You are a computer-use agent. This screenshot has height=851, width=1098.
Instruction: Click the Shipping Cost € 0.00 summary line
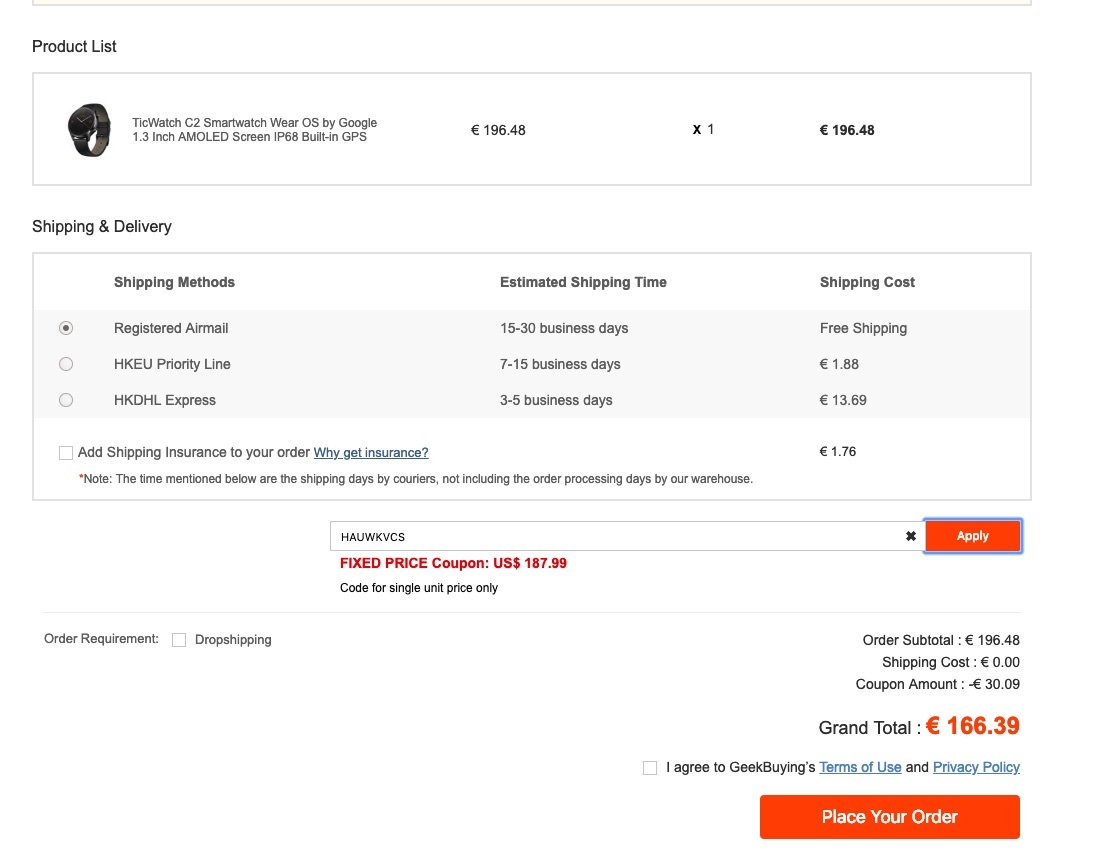951,662
